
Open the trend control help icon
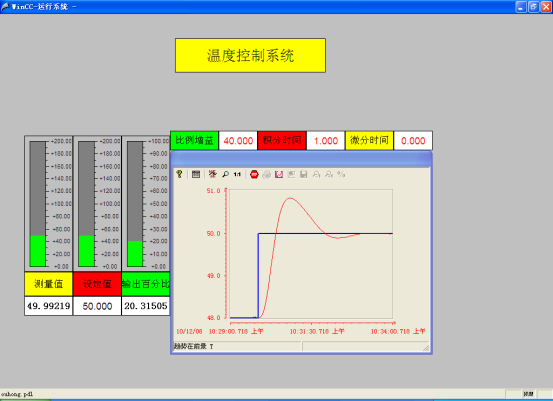[180, 174]
